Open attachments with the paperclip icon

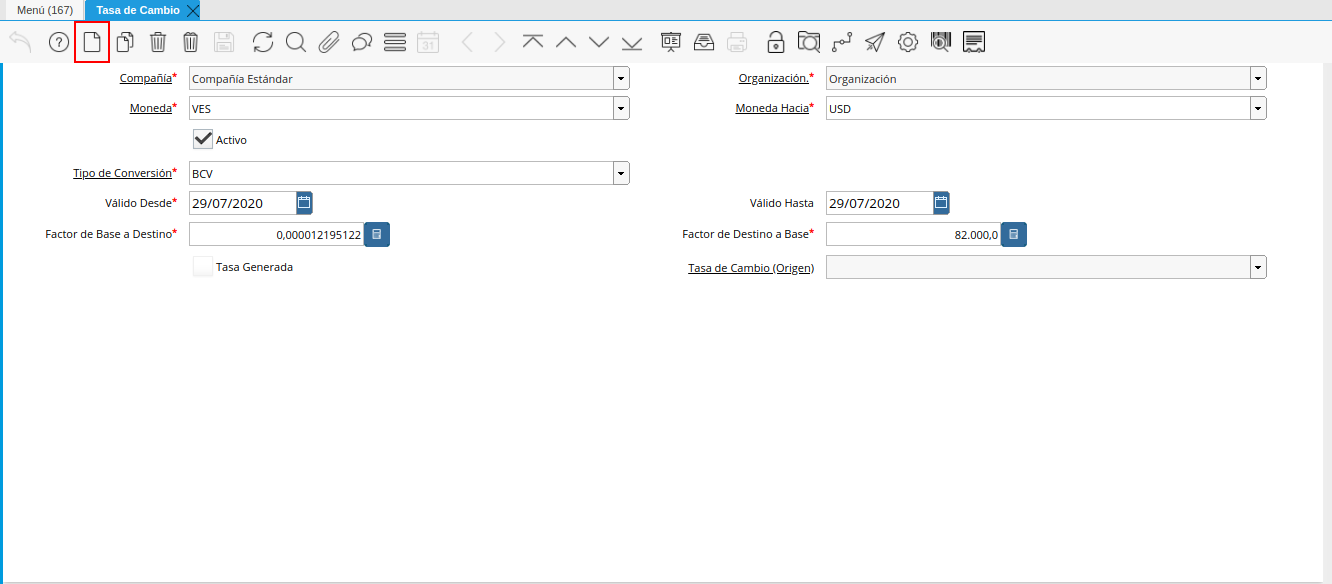pyautogui.click(x=329, y=42)
